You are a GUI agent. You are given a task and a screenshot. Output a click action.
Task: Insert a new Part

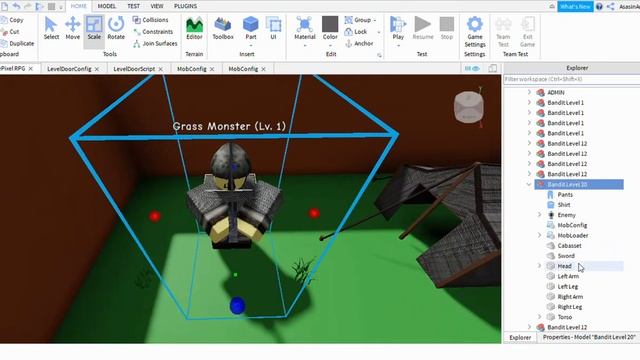pyautogui.click(x=251, y=28)
